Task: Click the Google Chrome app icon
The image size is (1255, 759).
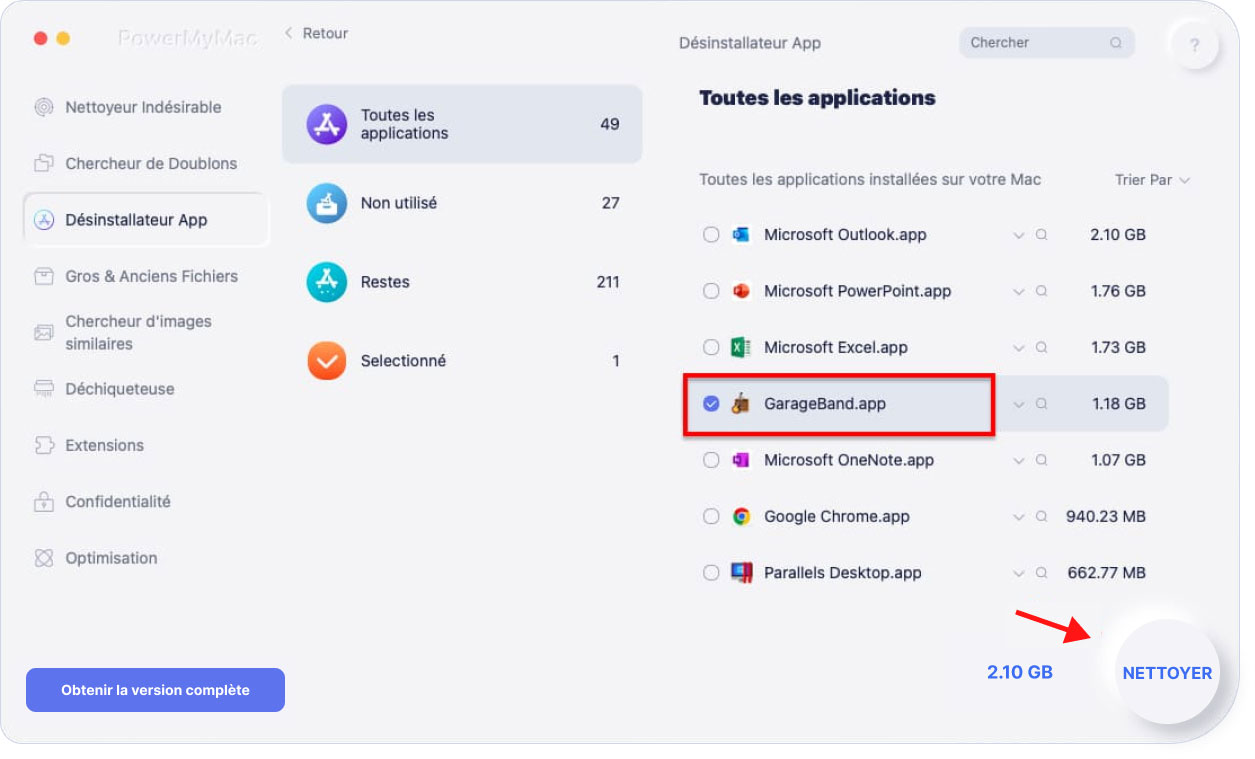Action: pos(741,517)
